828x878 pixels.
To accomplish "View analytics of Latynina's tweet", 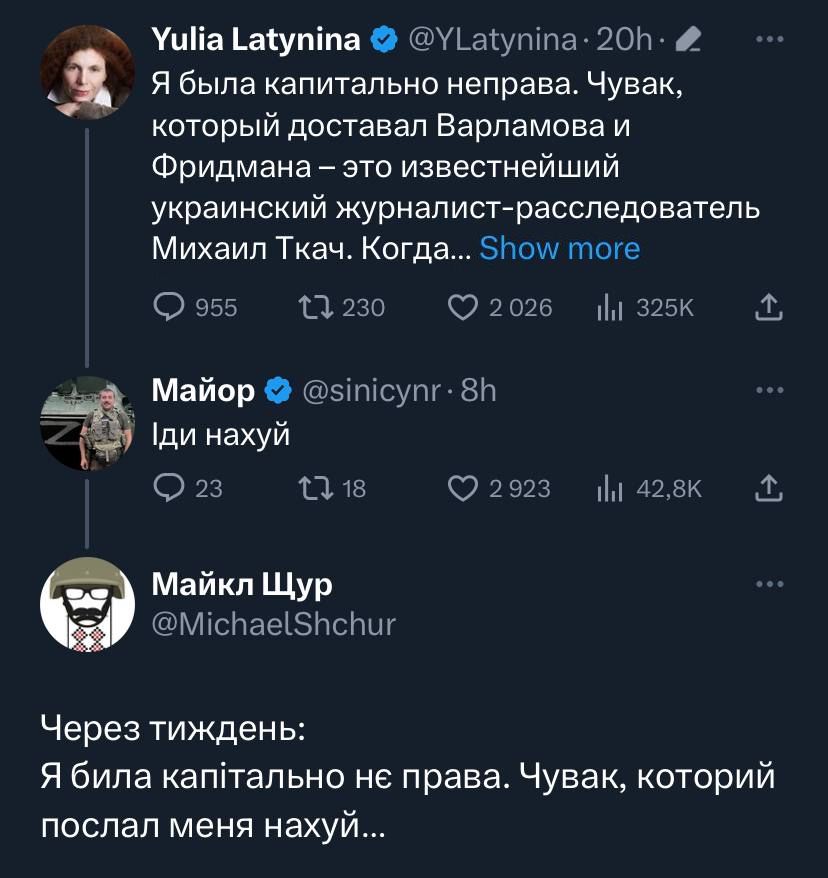I will tap(606, 308).
